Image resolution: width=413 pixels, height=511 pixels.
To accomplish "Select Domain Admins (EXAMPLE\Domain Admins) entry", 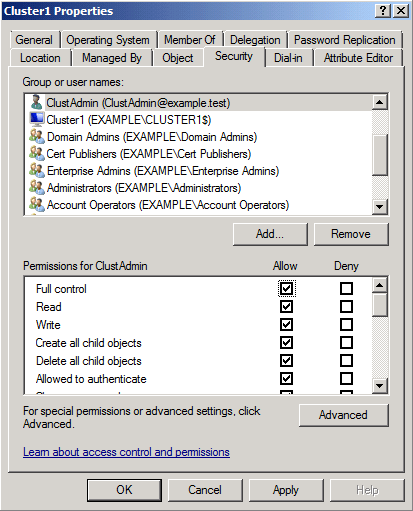I will click(x=199, y=137).
